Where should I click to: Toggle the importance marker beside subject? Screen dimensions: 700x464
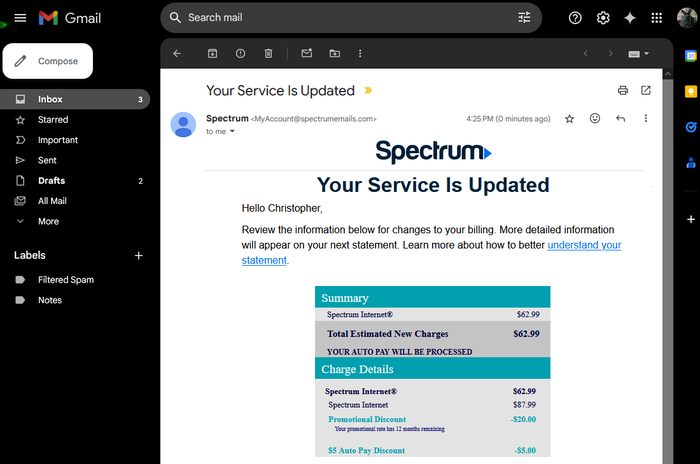click(368, 91)
